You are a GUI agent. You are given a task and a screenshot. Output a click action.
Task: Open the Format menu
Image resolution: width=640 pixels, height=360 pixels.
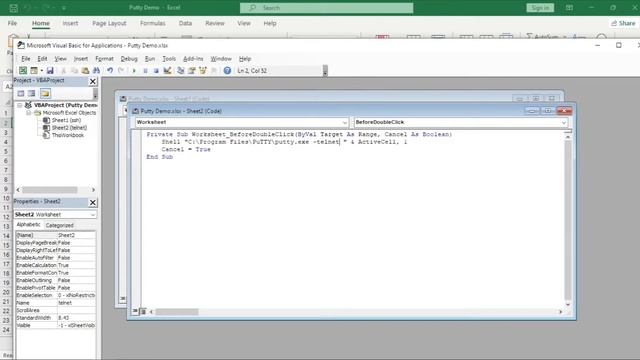tap(104, 59)
